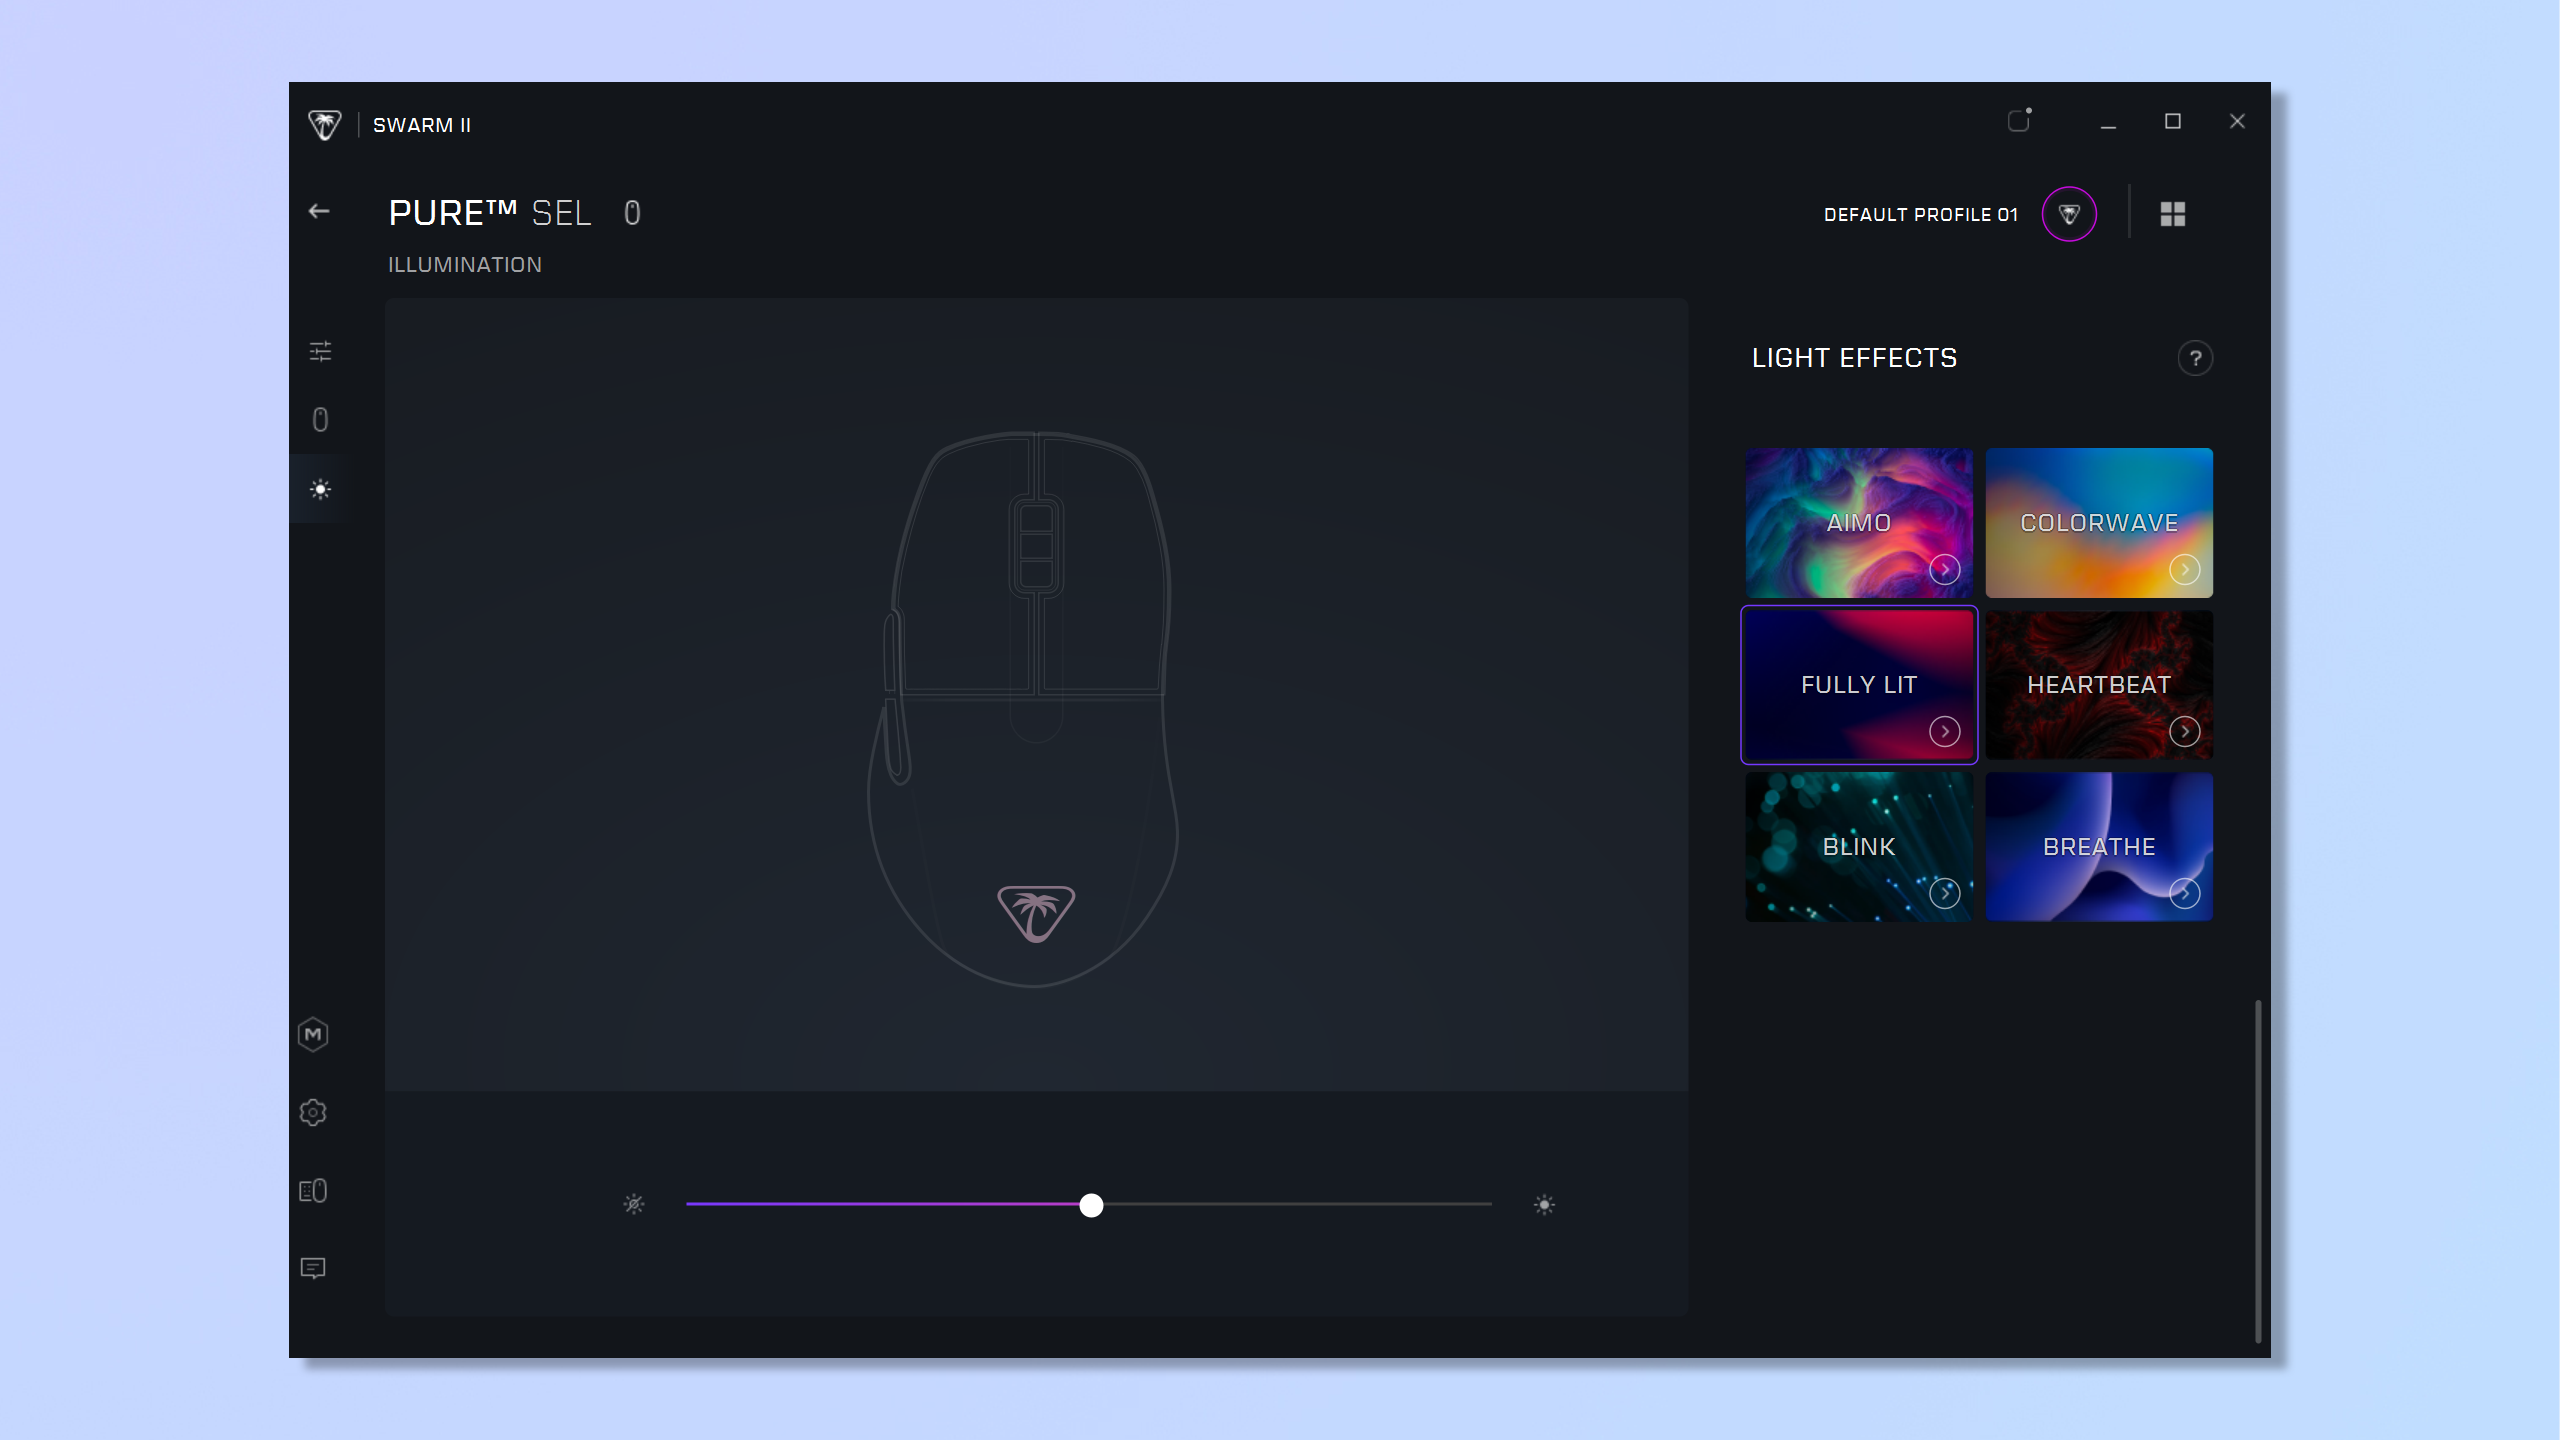
Task: Adjust the brightness slider control
Action: tap(1090, 1204)
